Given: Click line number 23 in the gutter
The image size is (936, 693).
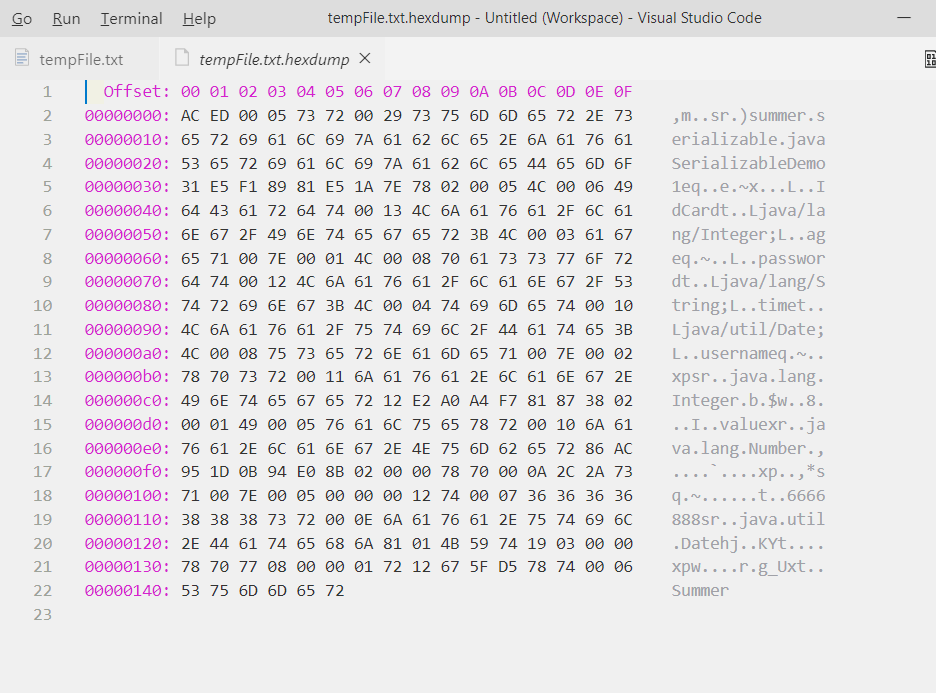Looking at the screenshot, I should 42,614.
